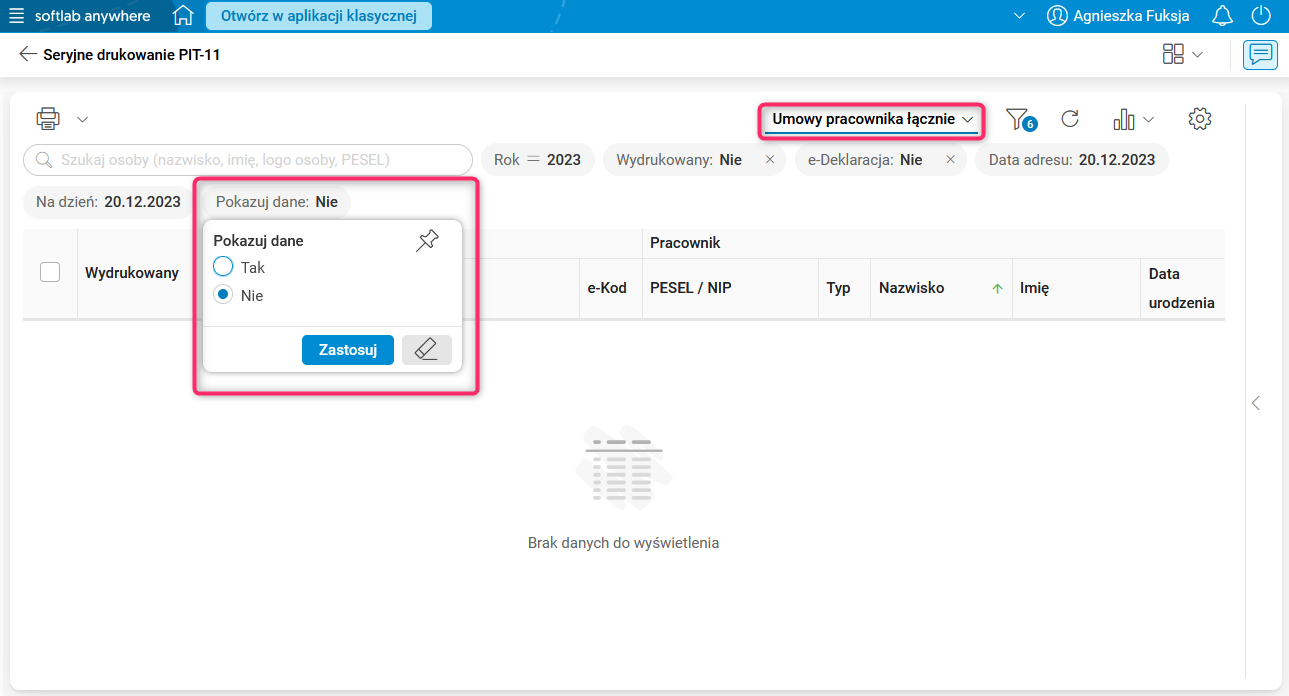
Task: Expand print options dropdown arrow
Action: pos(83,120)
